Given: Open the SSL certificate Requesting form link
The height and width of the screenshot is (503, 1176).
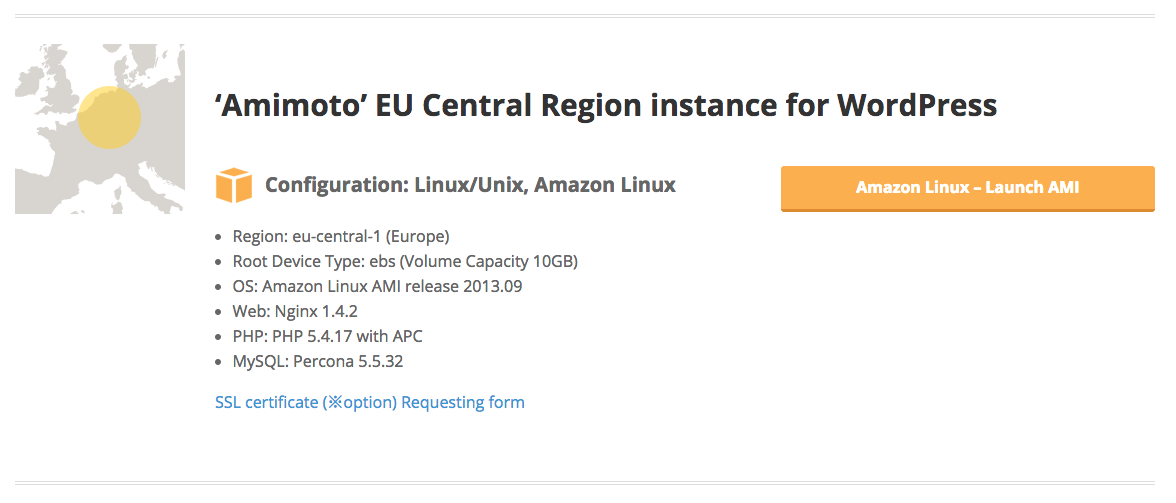Looking at the screenshot, I should 370,403.
